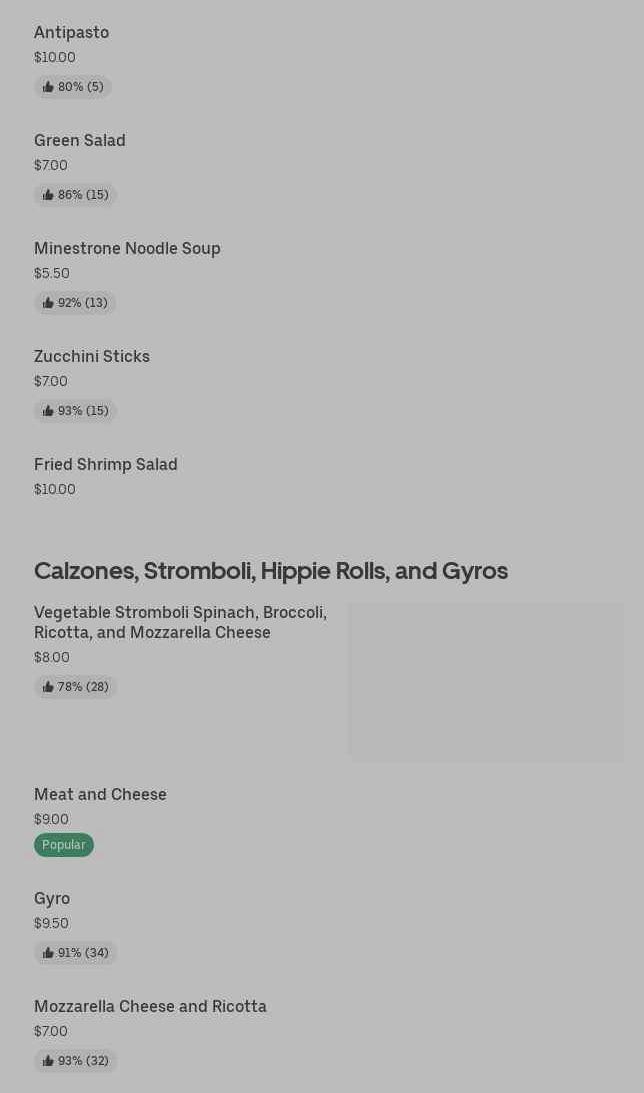This screenshot has width=644, height=1093.
Task: Open the Gyro menu item
Action: point(52,899)
